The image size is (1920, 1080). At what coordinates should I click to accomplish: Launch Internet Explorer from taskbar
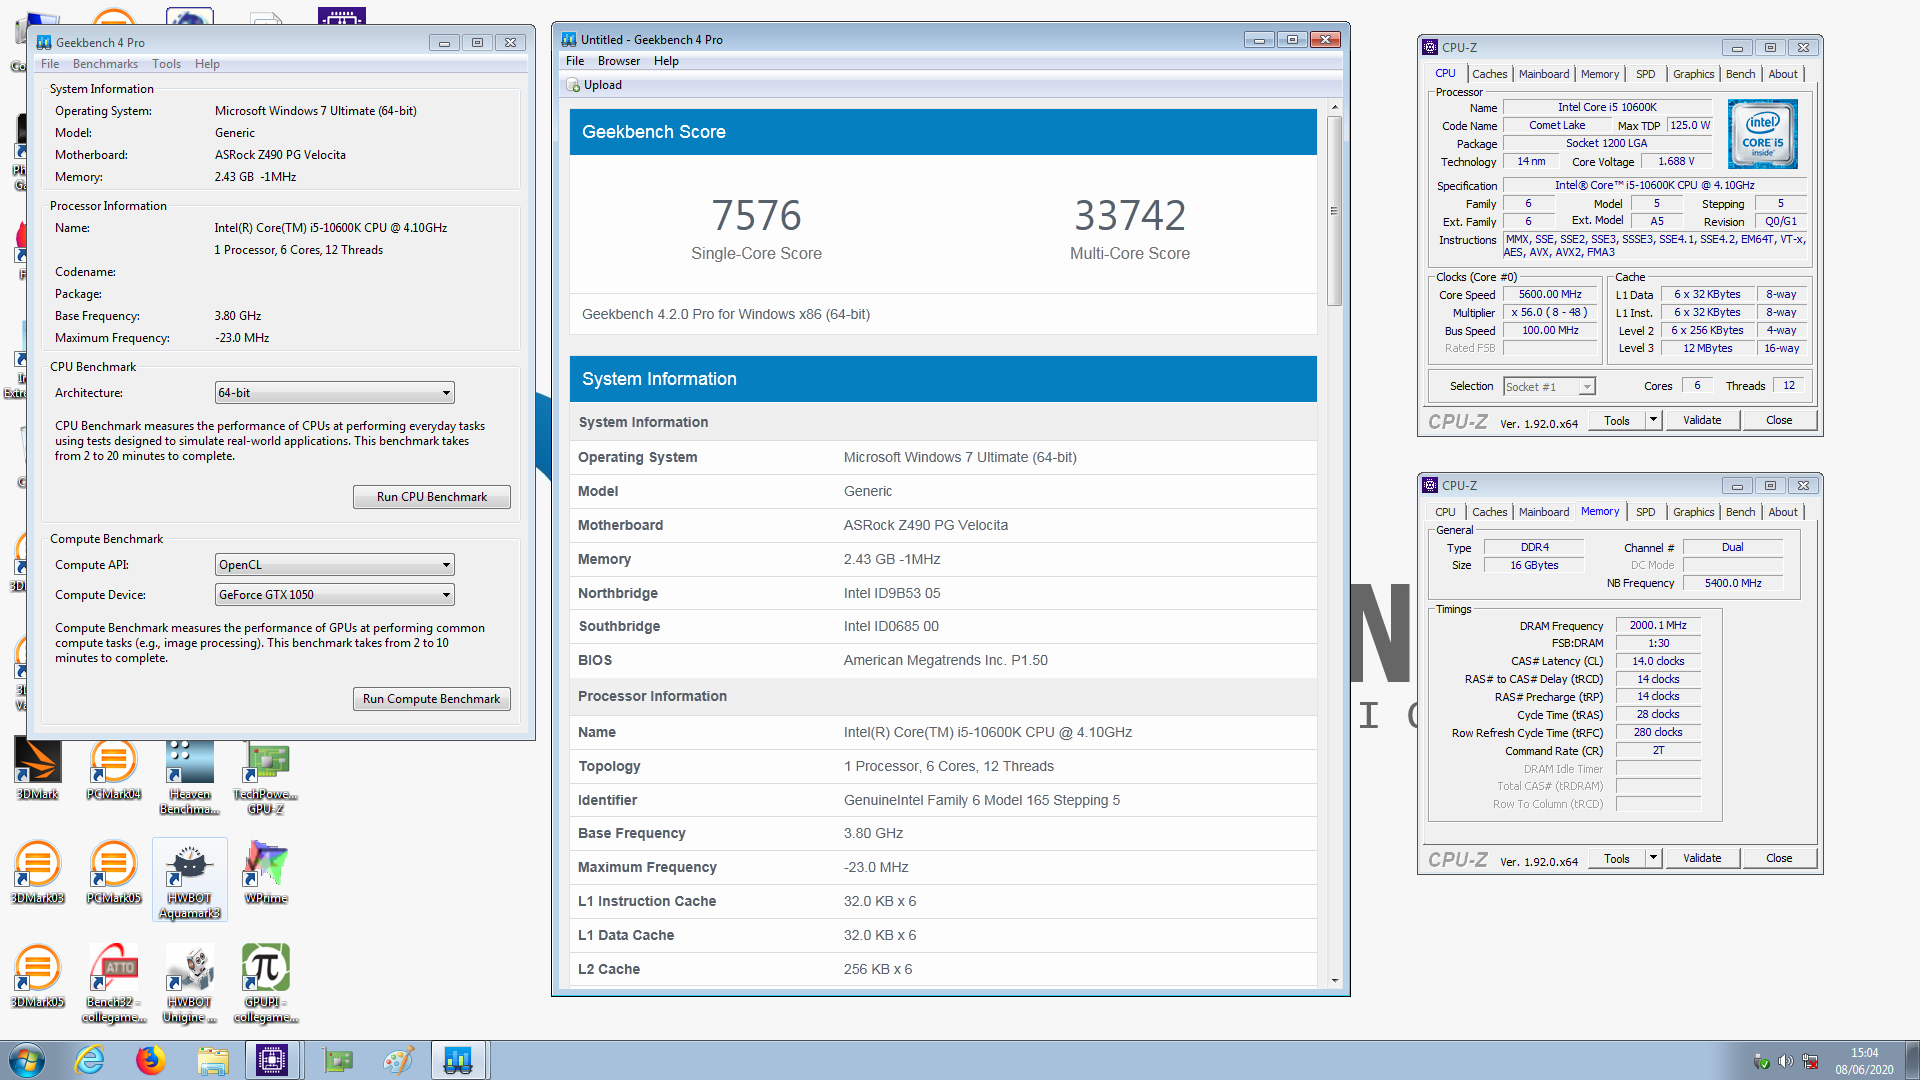(x=90, y=1060)
